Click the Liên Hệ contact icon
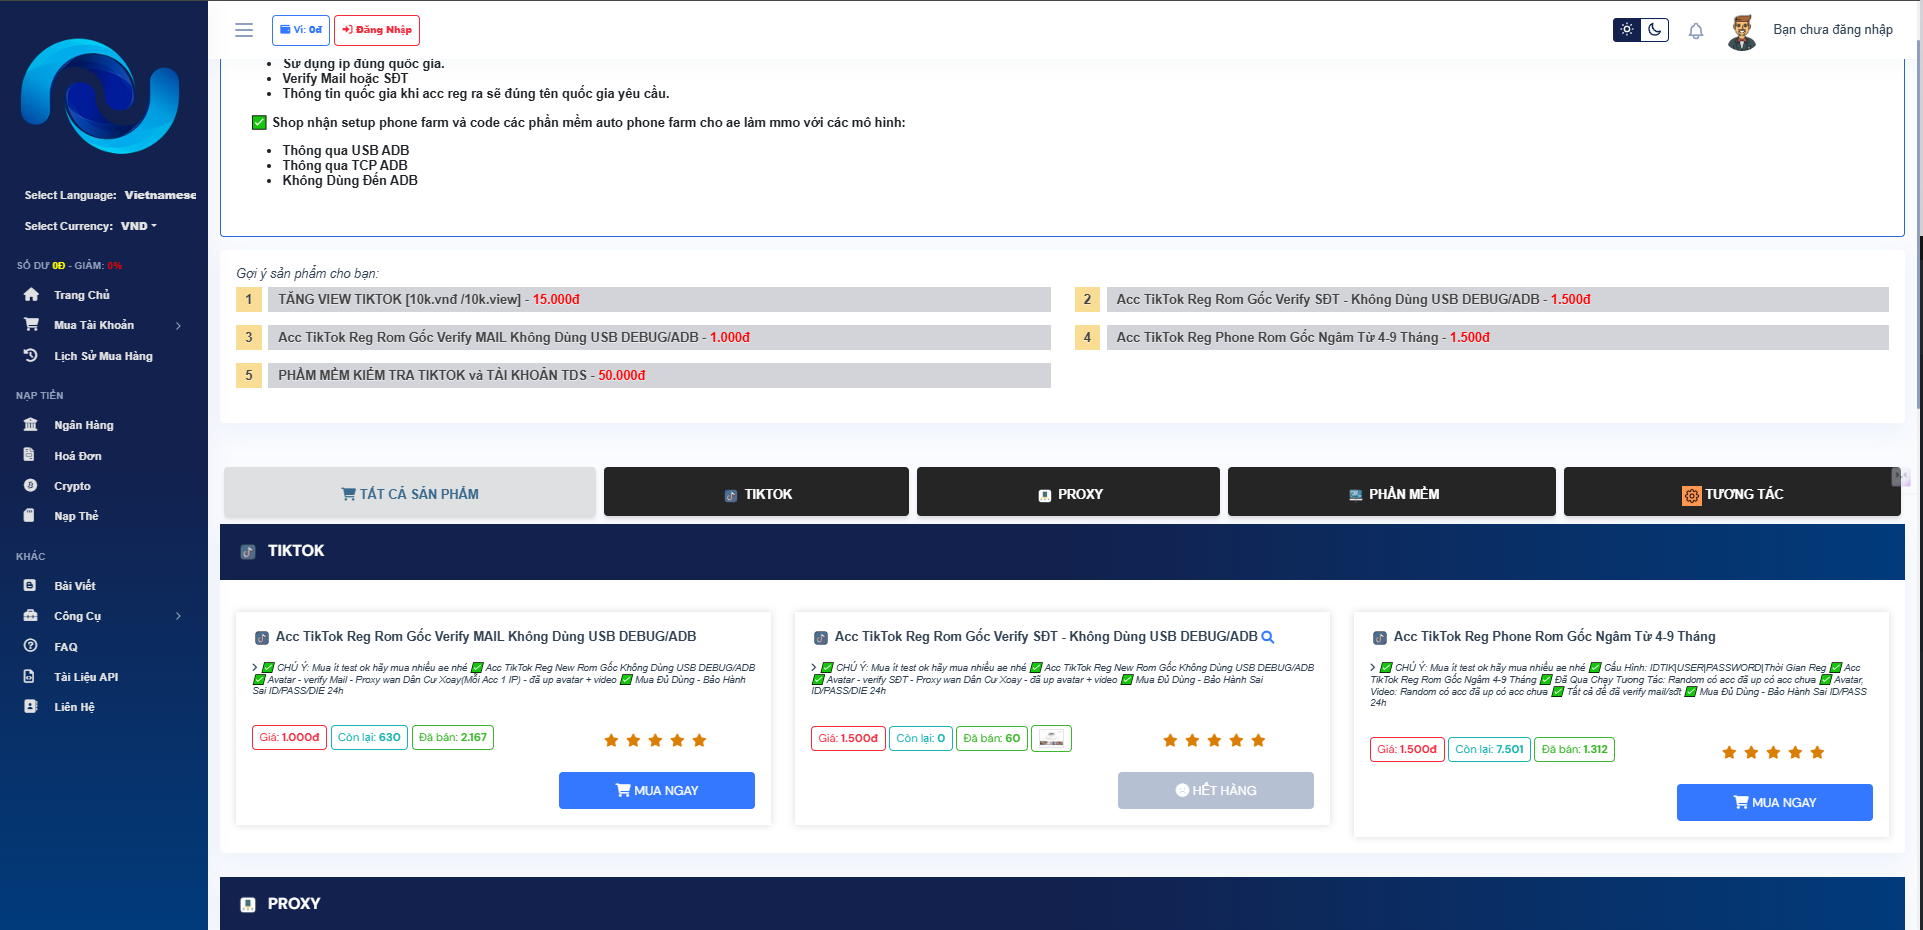The height and width of the screenshot is (930, 1923). point(30,707)
